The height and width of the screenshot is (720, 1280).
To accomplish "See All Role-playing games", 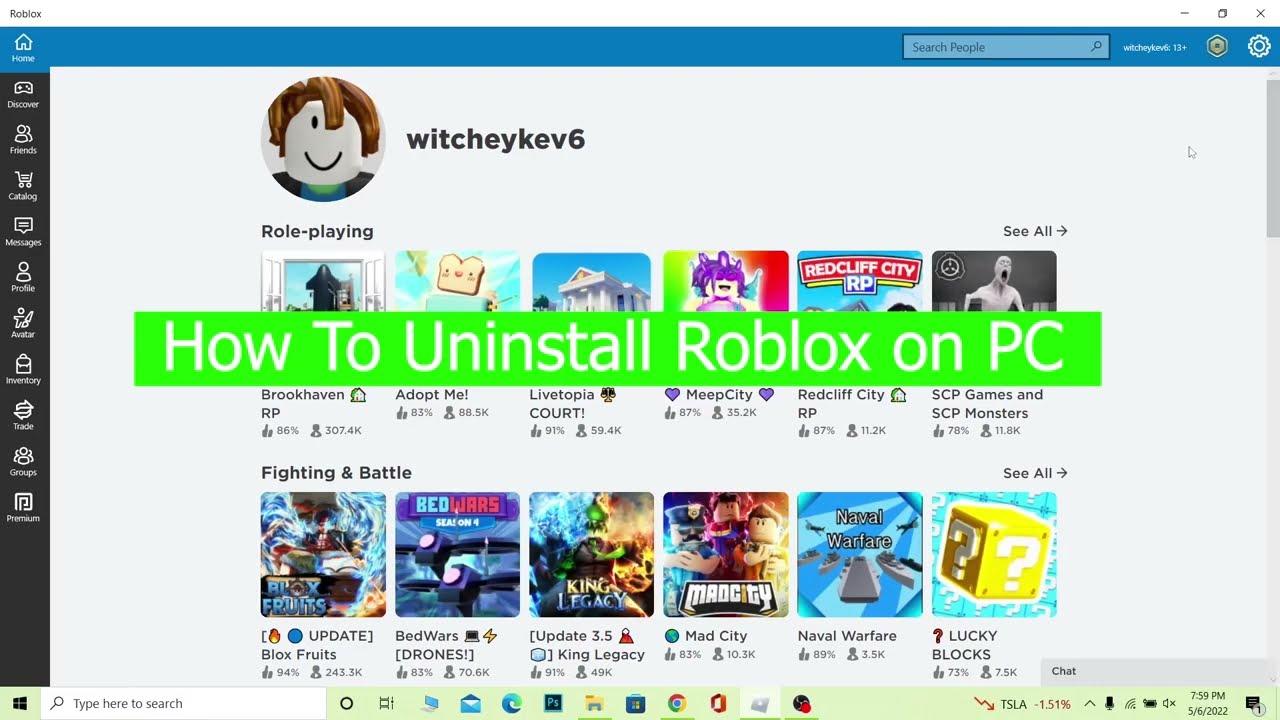I will pos(1035,231).
